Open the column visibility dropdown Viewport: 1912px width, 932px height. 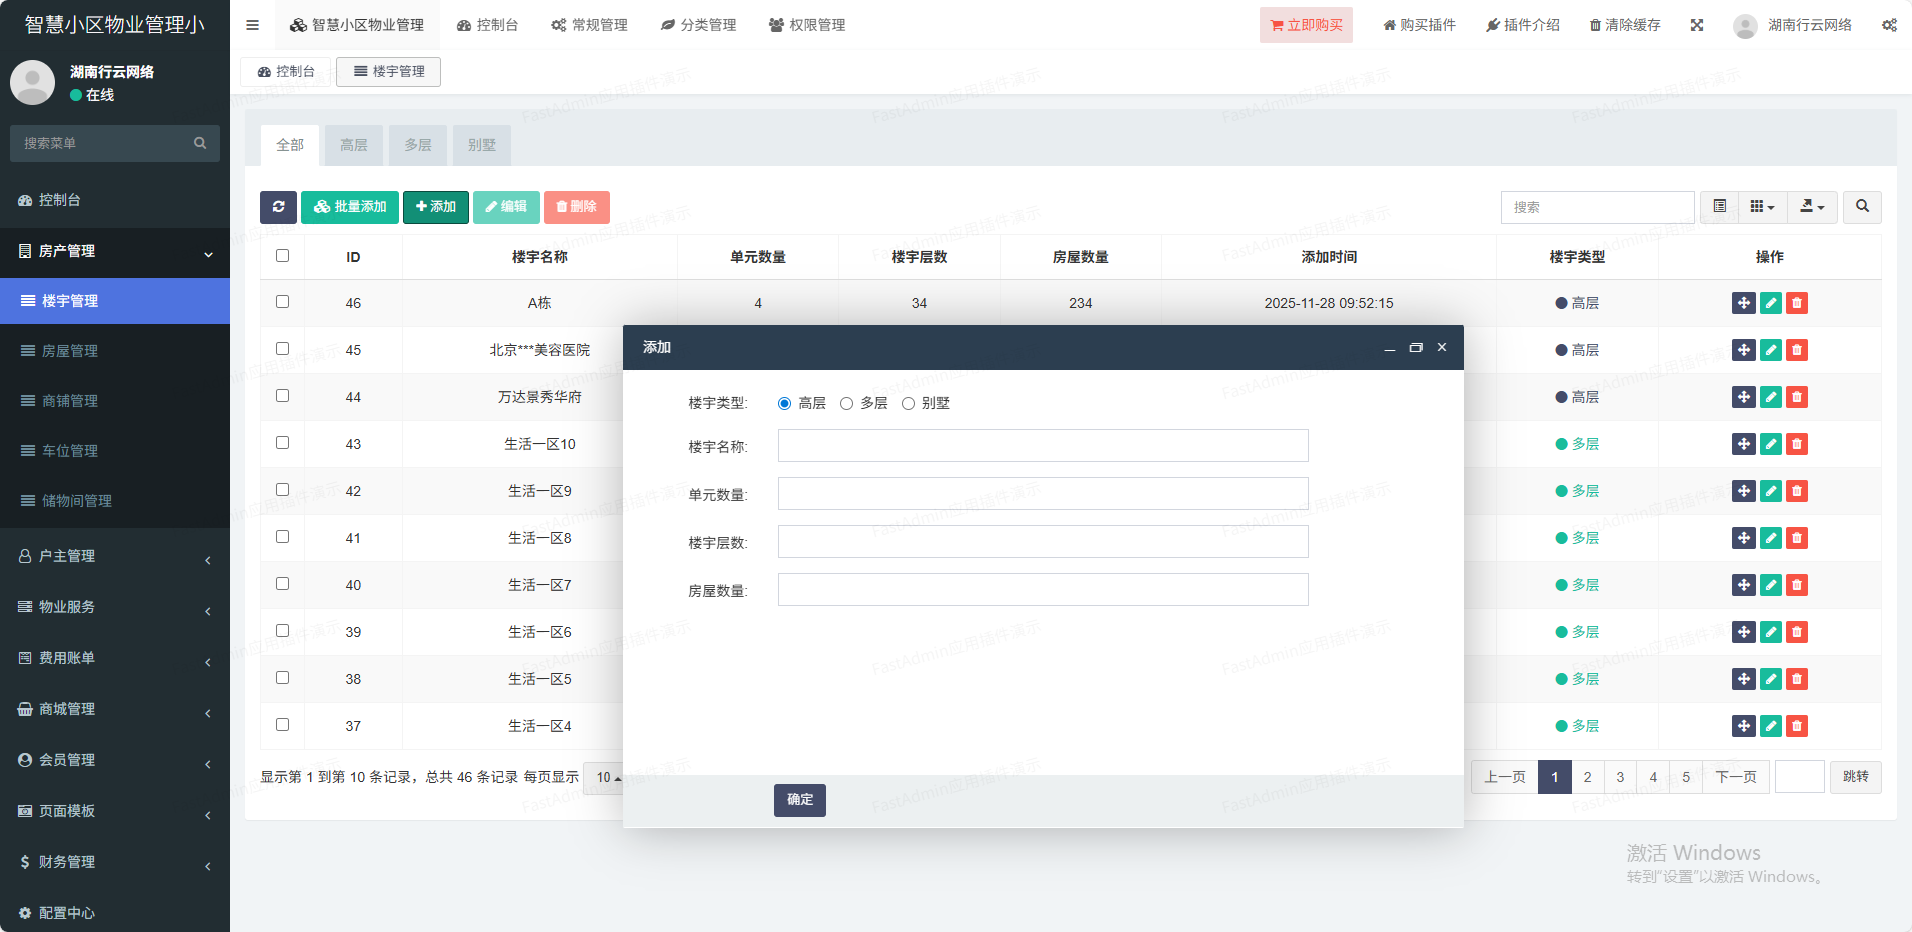[1762, 207]
